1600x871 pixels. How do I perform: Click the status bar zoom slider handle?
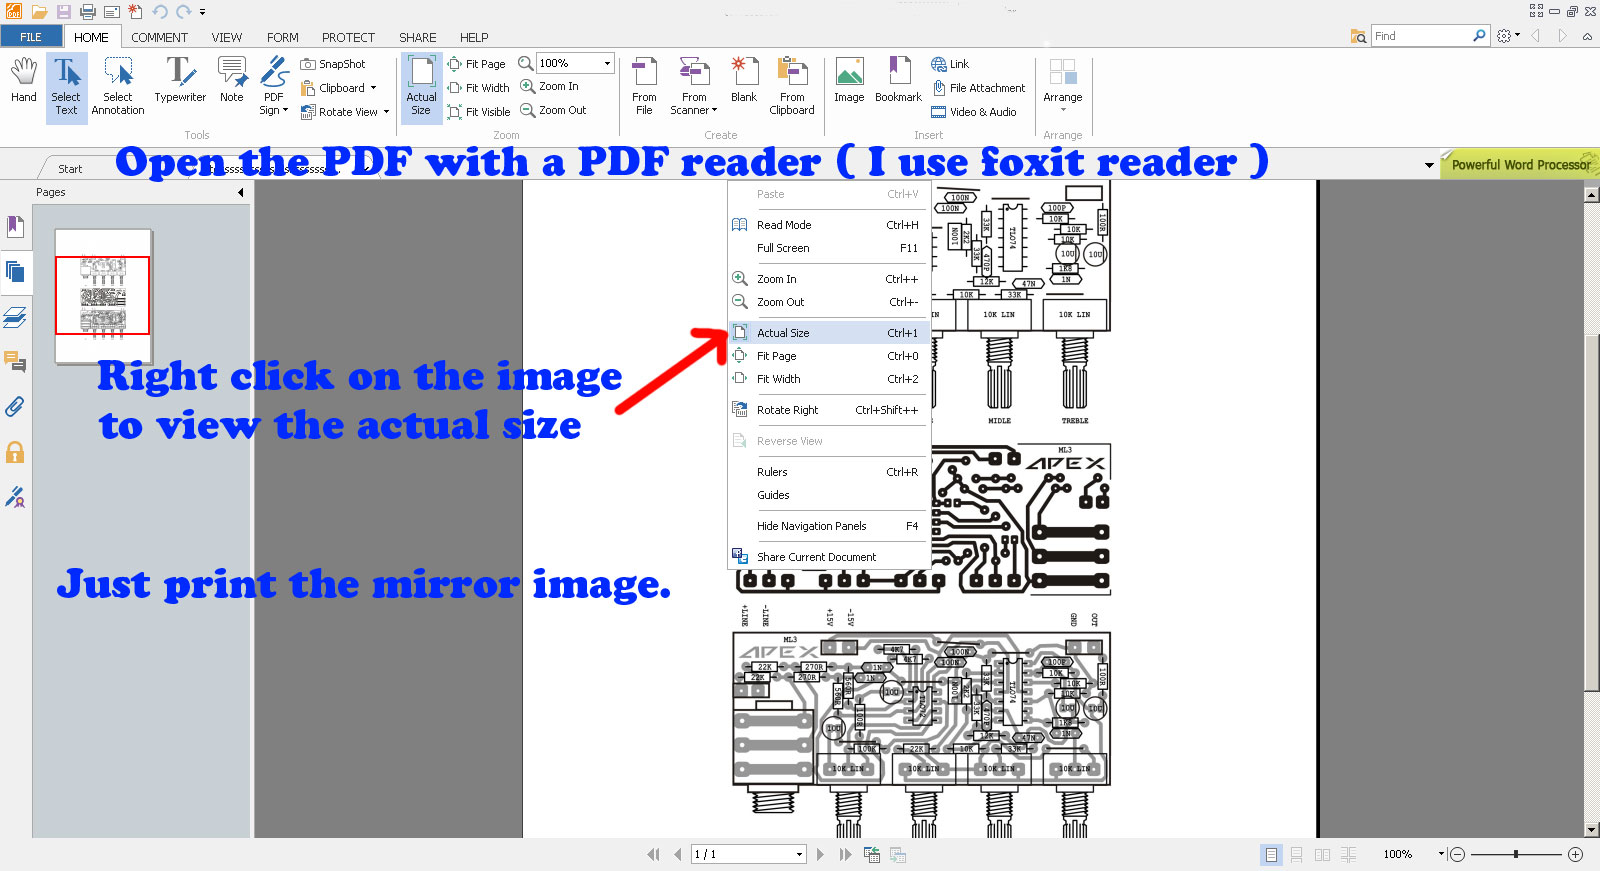(1516, 854)
